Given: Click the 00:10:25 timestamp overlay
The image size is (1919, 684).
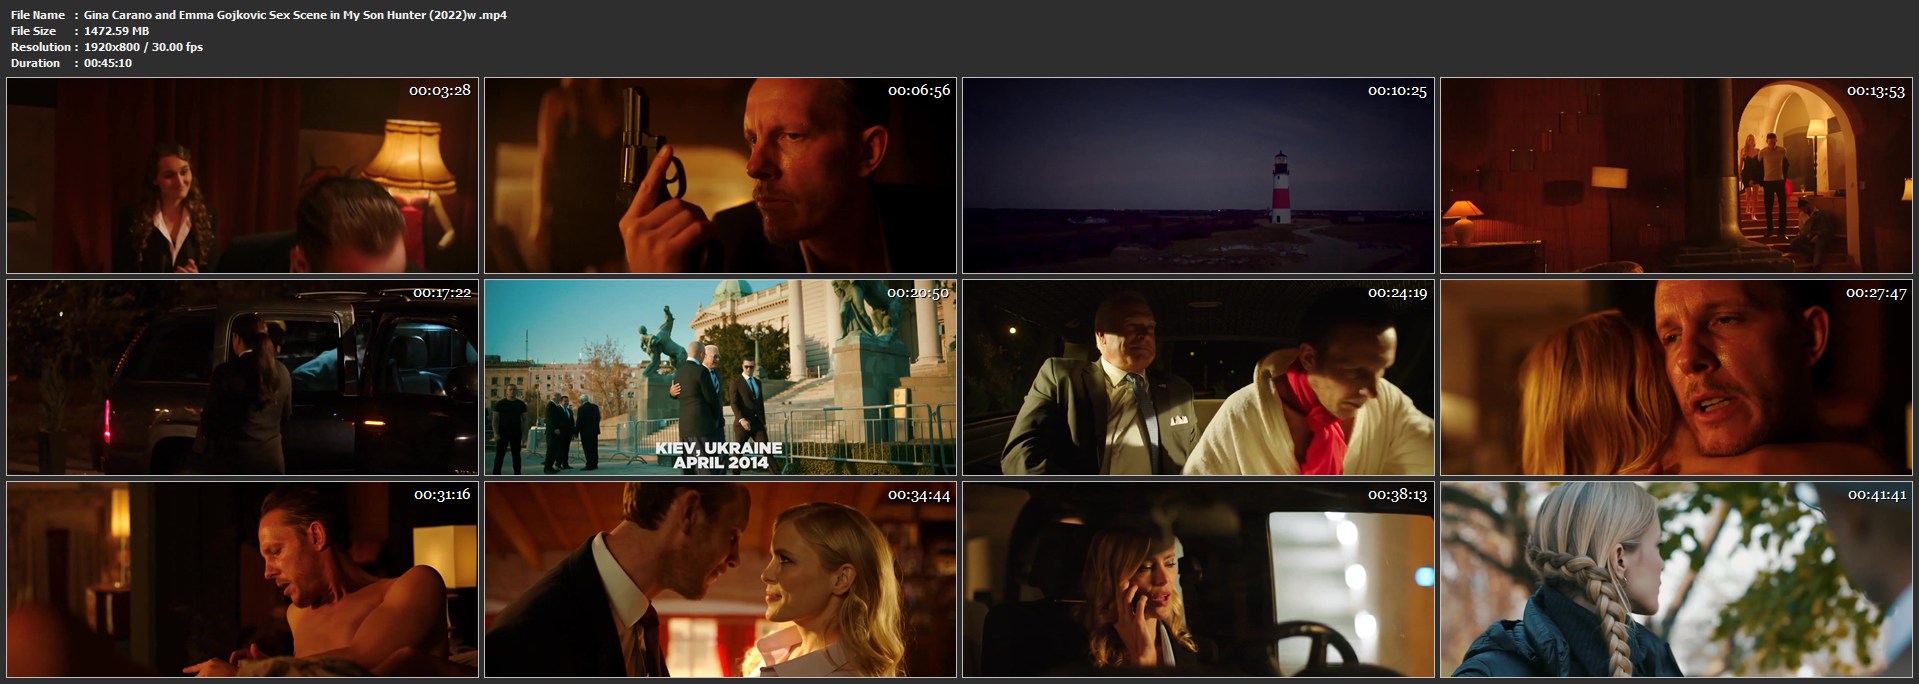Looking at the screenshot, I should pyautogui.click(x=1397, y=91).
